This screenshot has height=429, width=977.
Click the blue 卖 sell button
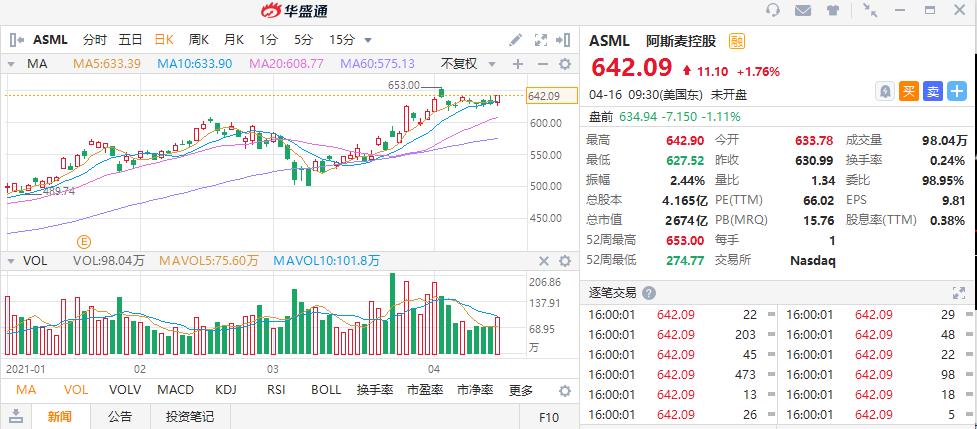(x=933, y=91)
